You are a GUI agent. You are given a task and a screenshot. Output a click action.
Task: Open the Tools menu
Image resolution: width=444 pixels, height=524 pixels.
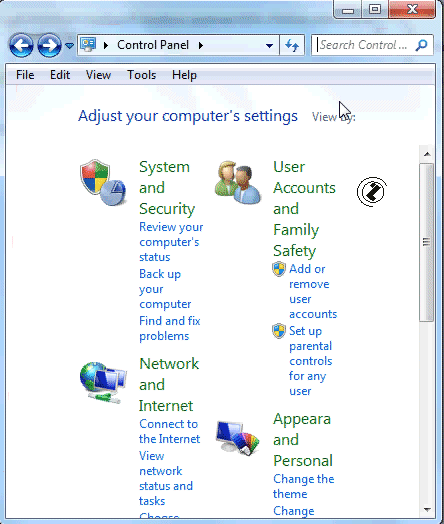141,75
